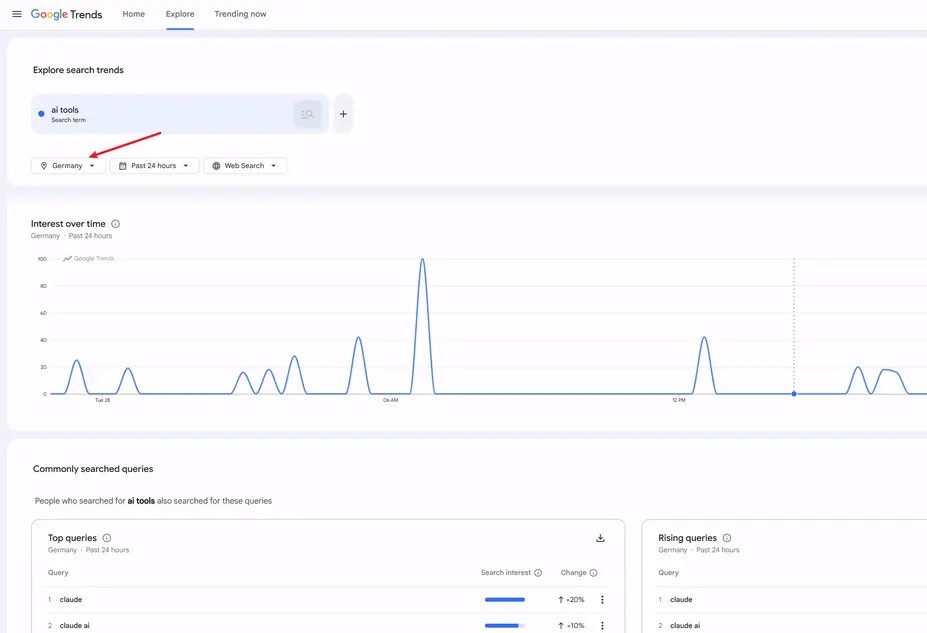Open more options for top query 'claude ai'
Viewport: 927px width, 633px height.
tap(602, 625)
